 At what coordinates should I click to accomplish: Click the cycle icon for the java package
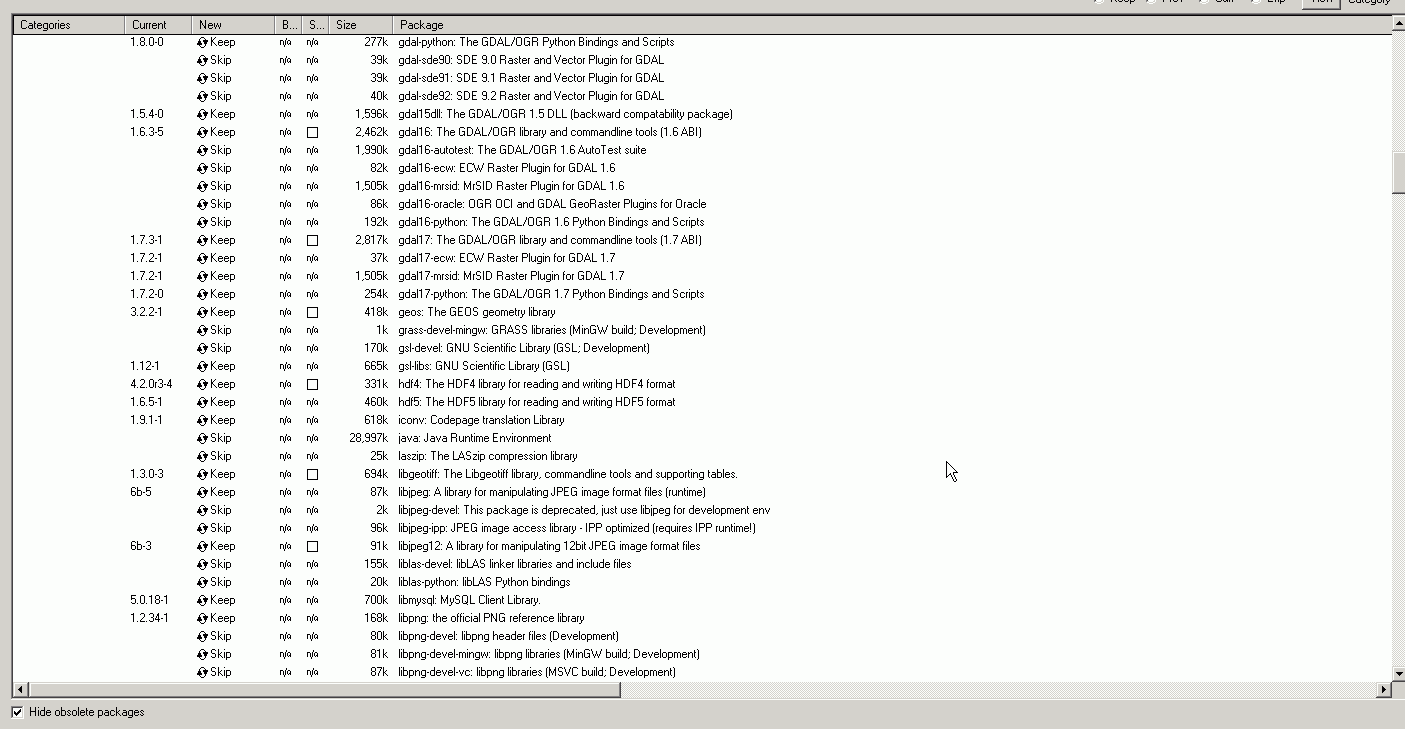202,438
